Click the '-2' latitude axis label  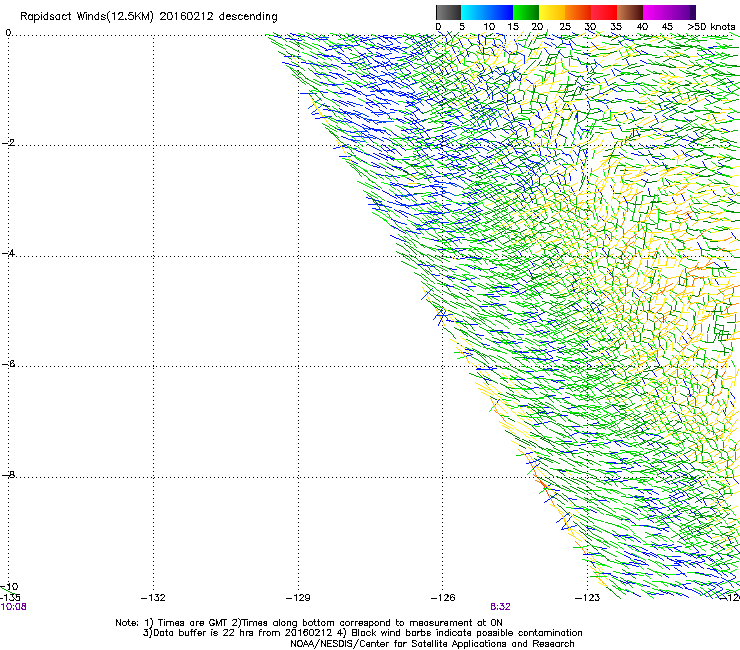click(x=8, y=143)
